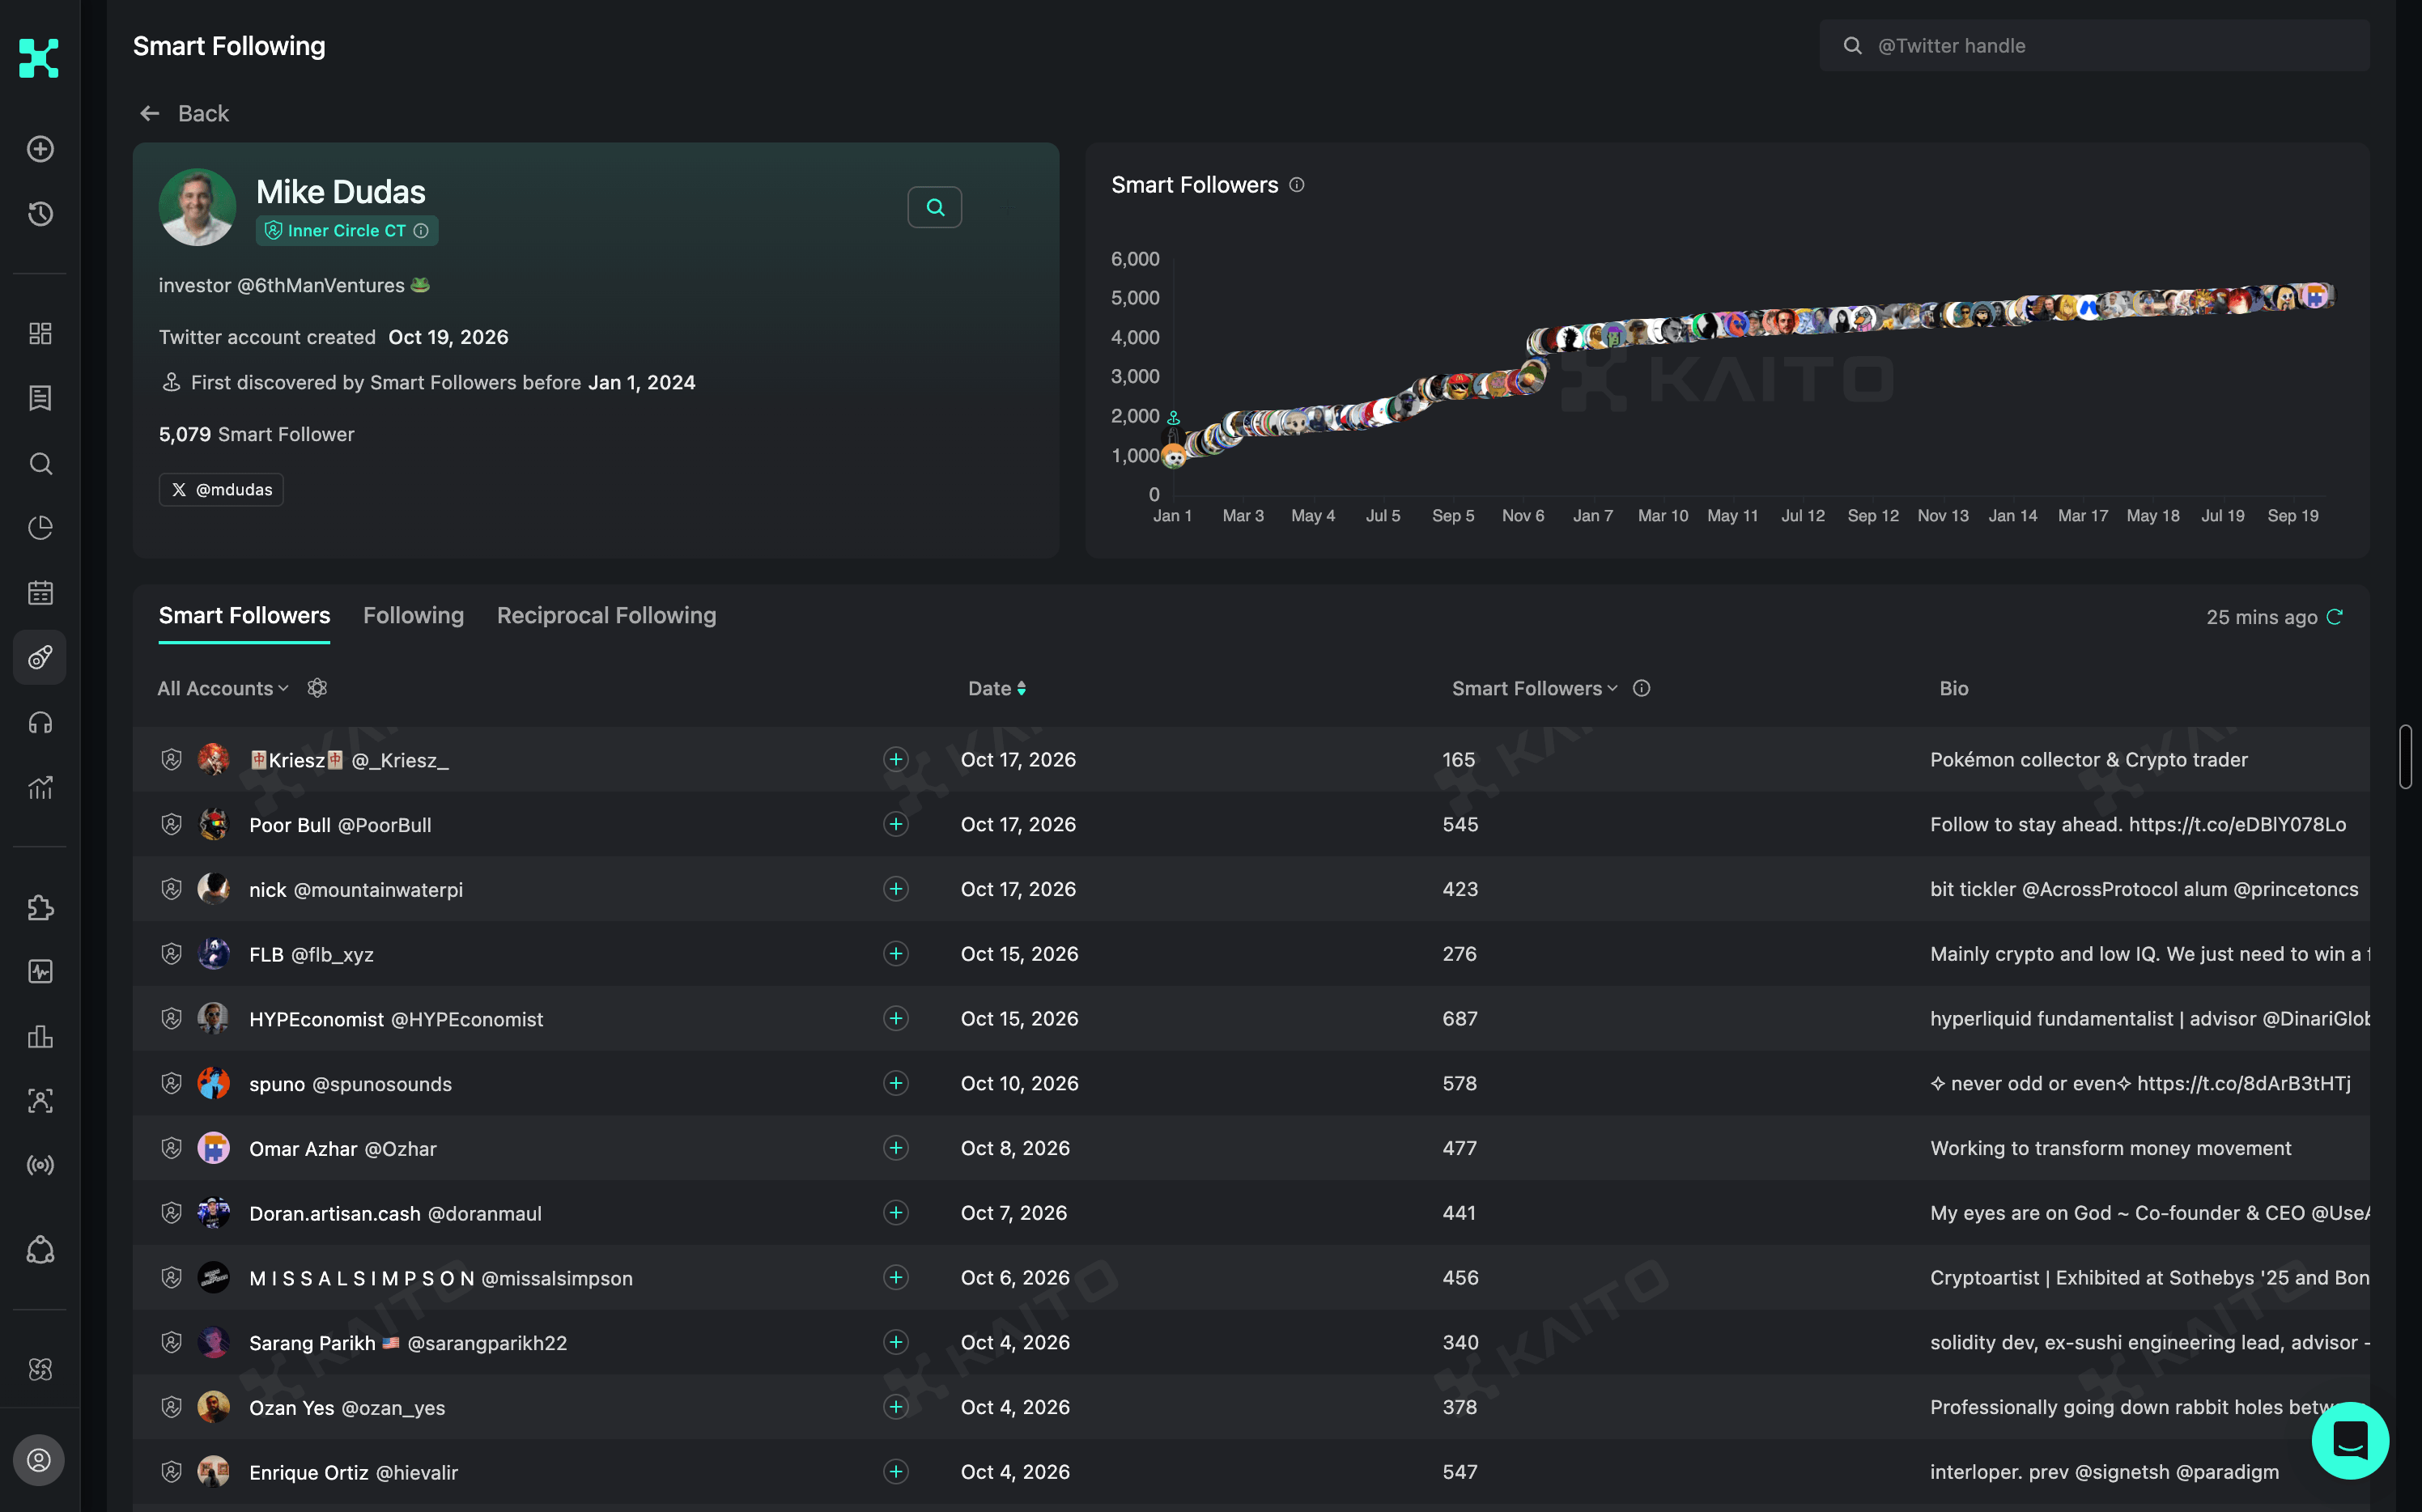Image resolution: width=2422 pixels, height=1512 pixels.
Task: Click Mike Dudas profile avatar
Action: pos(197,207)
